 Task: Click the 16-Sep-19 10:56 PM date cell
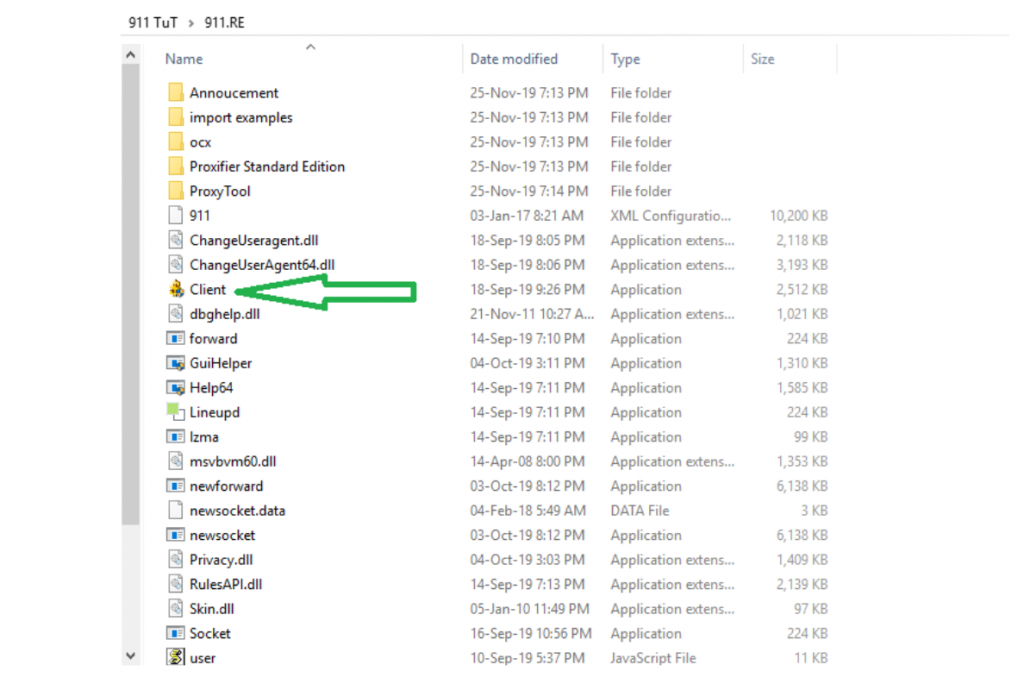(530, 633)
